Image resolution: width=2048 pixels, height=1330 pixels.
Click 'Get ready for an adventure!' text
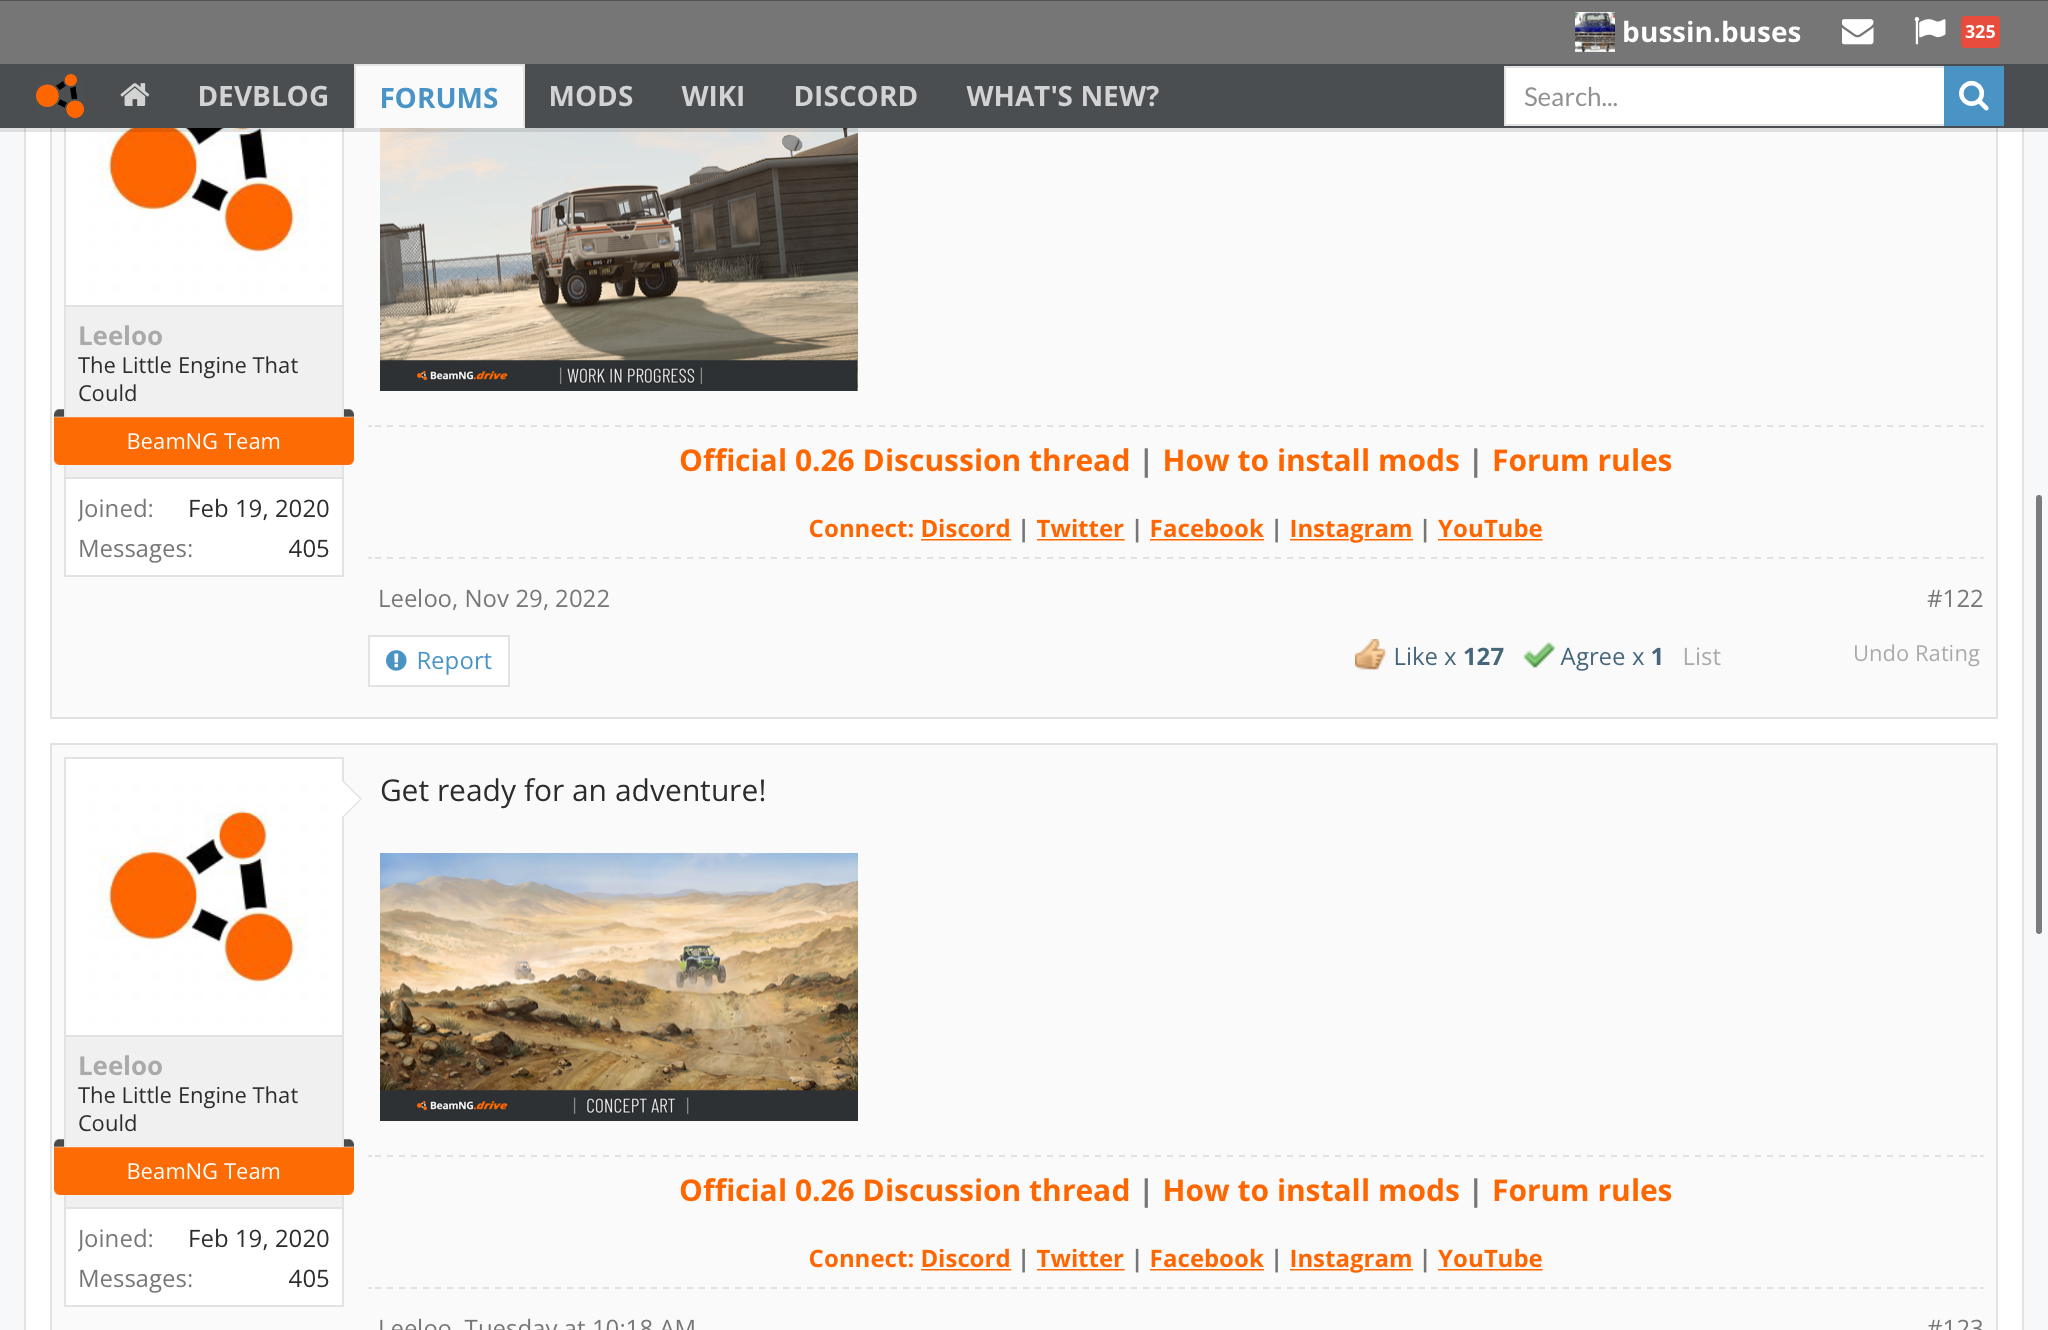(x=573, y=790)
